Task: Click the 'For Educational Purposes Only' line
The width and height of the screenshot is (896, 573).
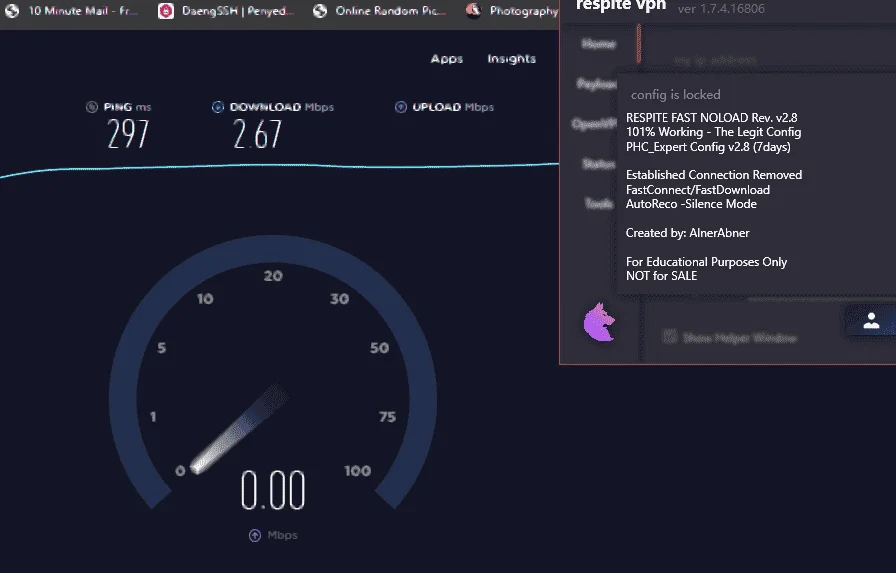Action: pyautogui.click(x=706, y=262)
